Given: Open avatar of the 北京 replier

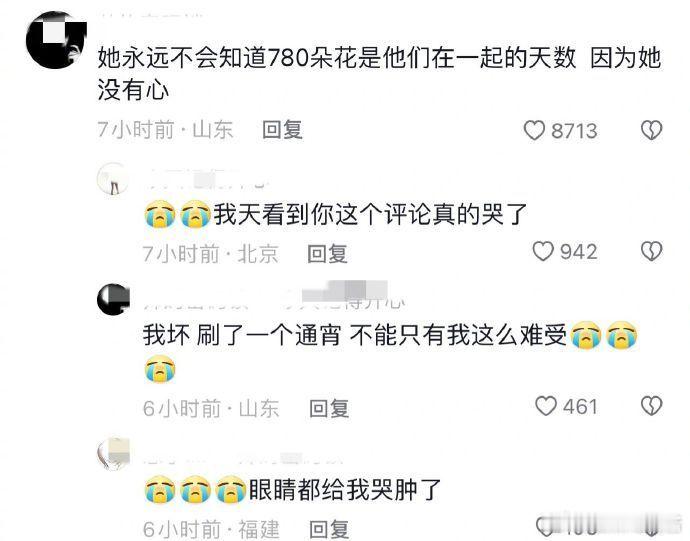Looking at the screenshot, I should click(113, 179).
